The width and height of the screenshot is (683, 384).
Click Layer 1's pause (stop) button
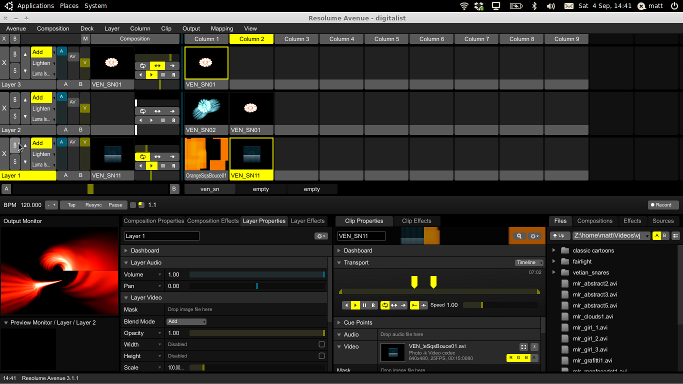162,166
